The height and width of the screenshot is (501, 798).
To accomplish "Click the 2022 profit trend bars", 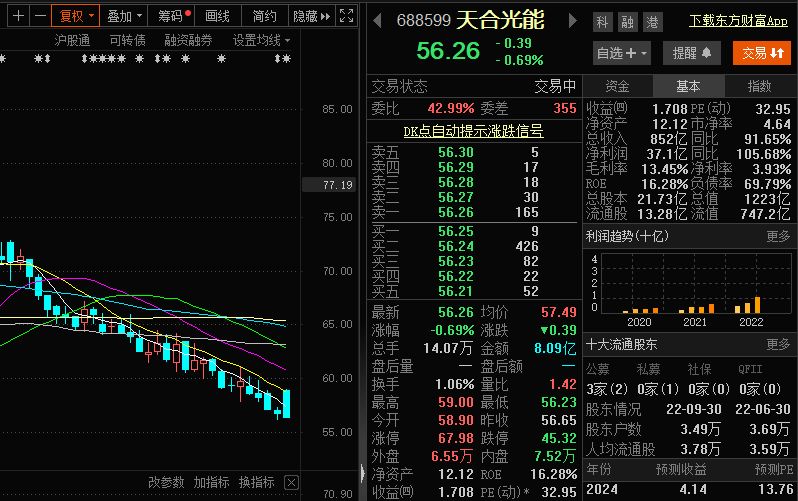I will pos(748,305).
